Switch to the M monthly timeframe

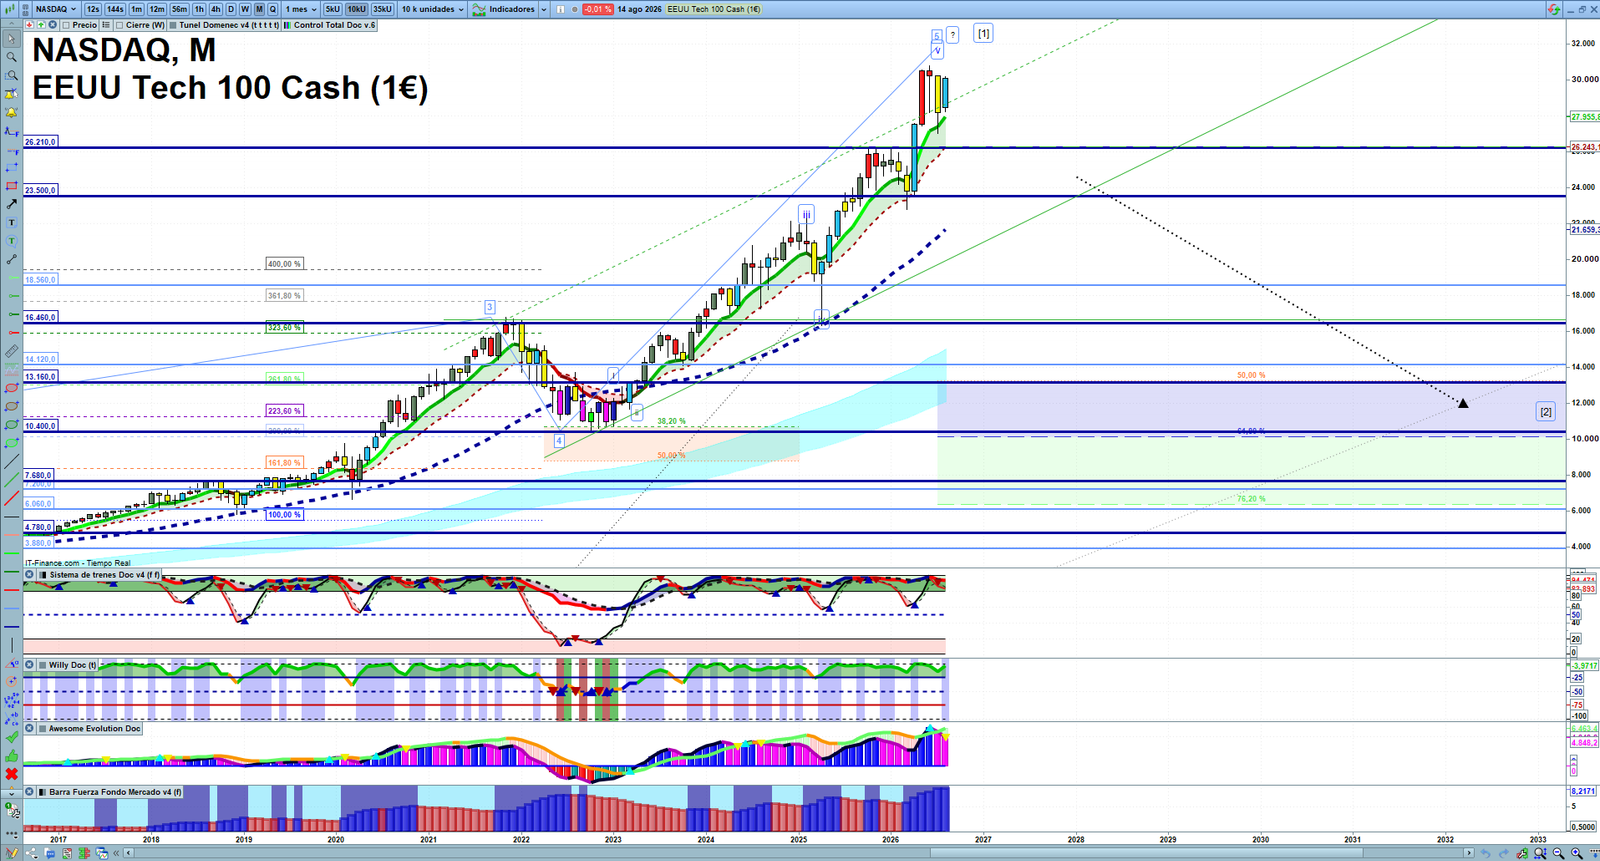tap(259, 9)
